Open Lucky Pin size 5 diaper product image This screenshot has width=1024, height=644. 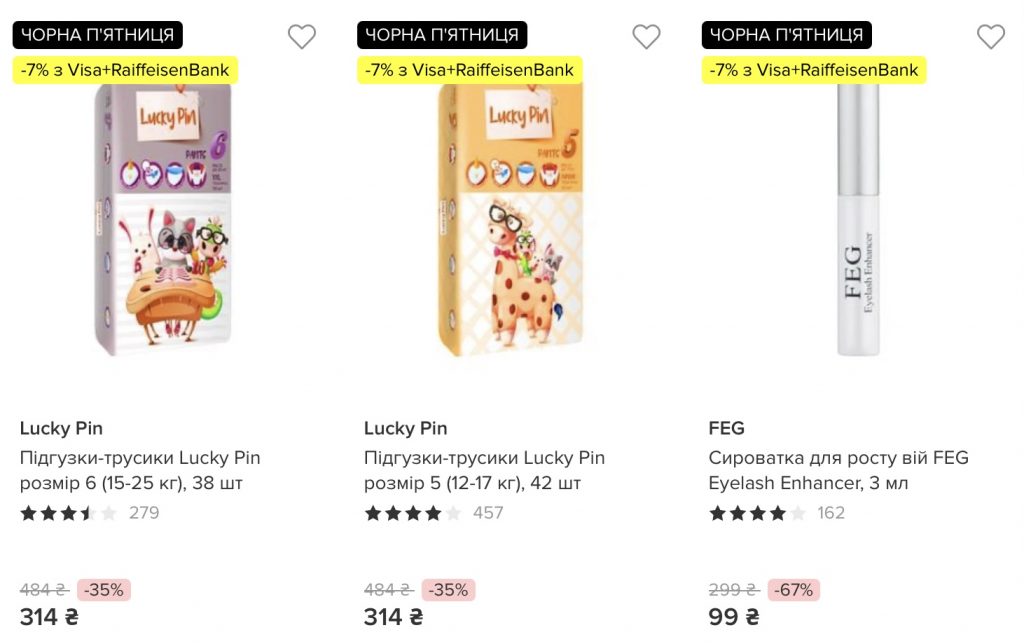click(x=510, y=222)
